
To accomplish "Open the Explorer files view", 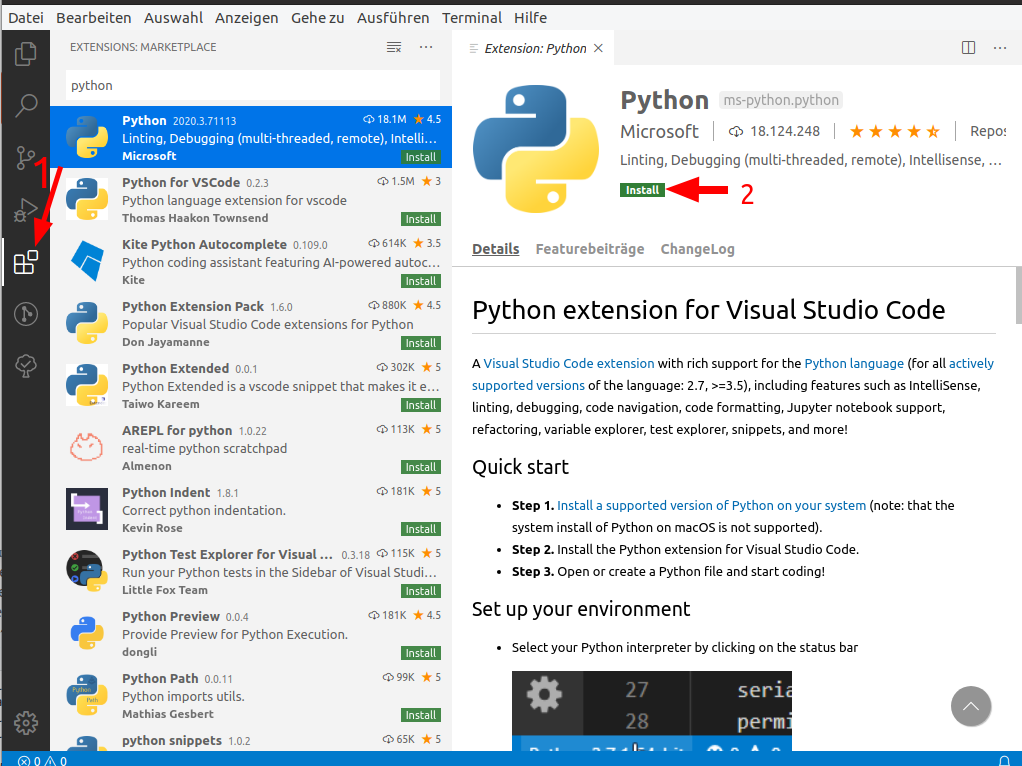I will coord(25,53).
